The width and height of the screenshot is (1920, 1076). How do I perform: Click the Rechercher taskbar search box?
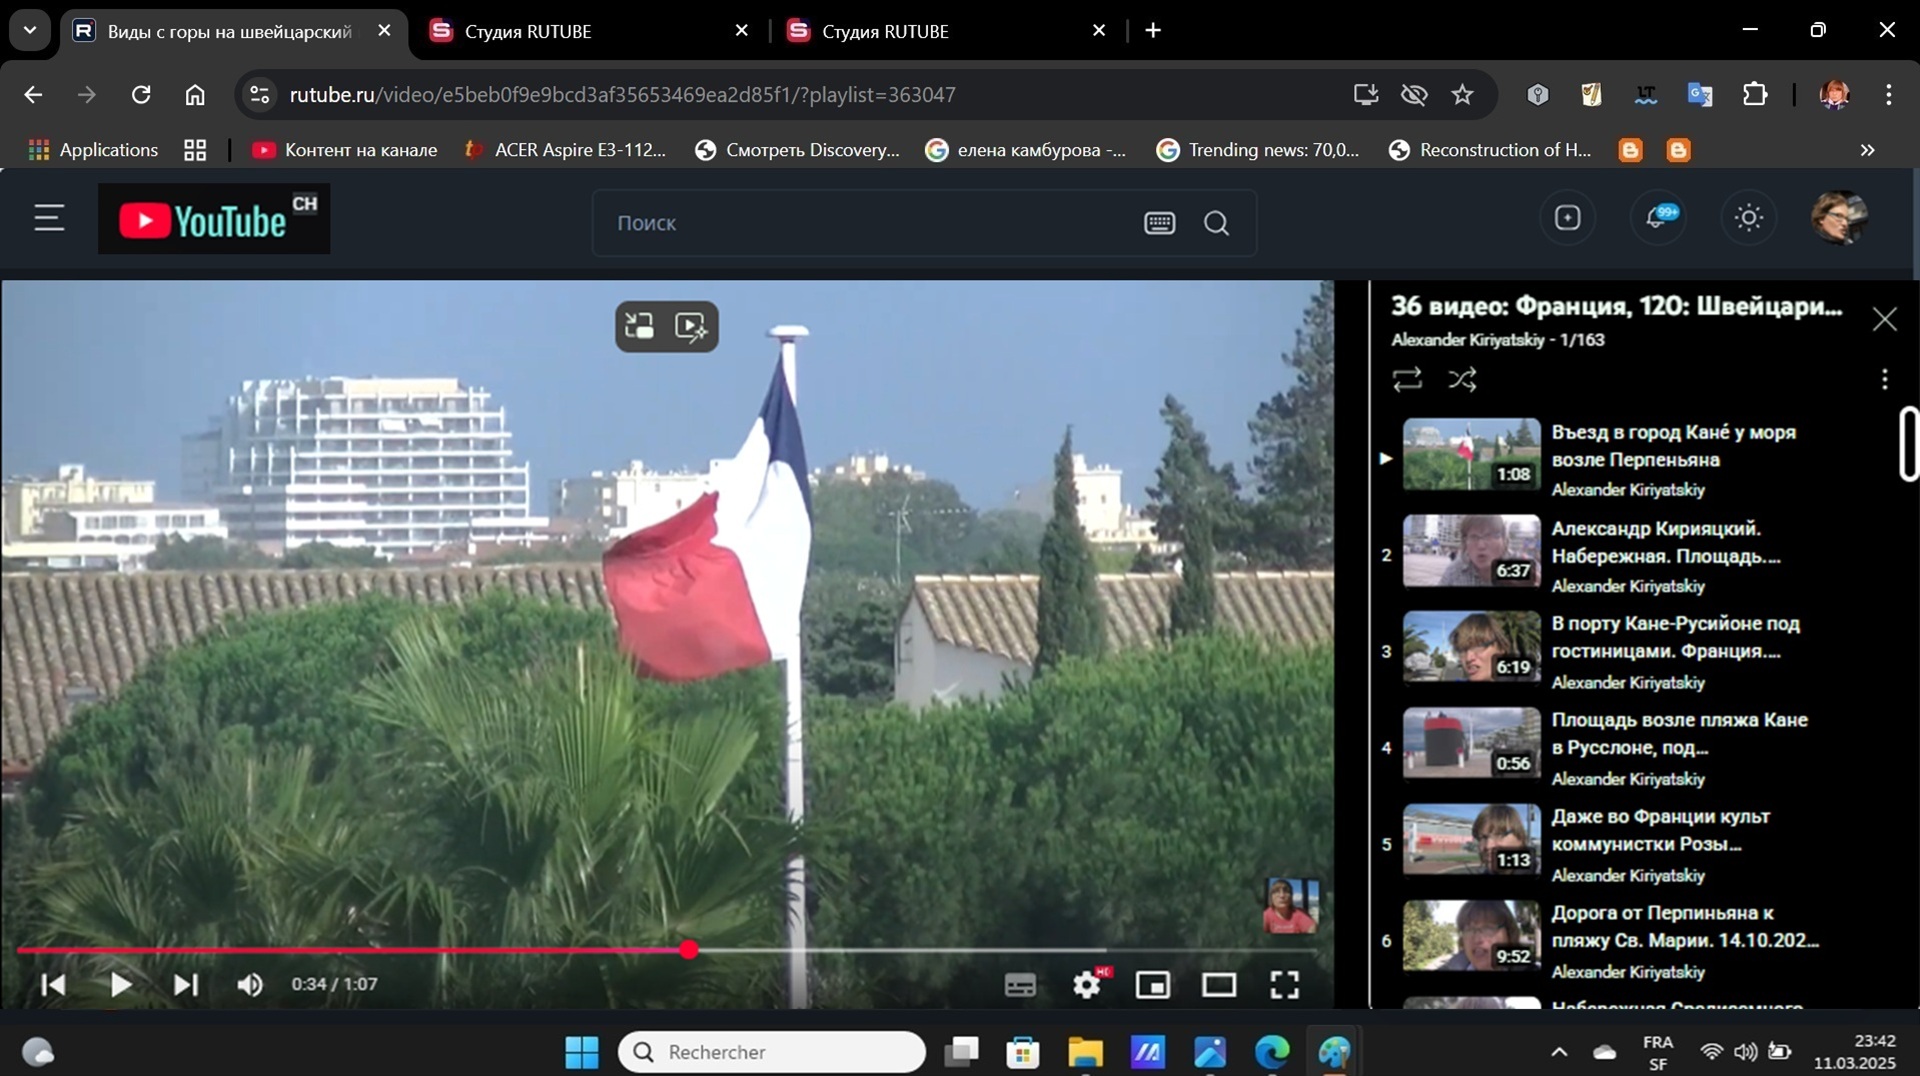tap(771, 1052)
